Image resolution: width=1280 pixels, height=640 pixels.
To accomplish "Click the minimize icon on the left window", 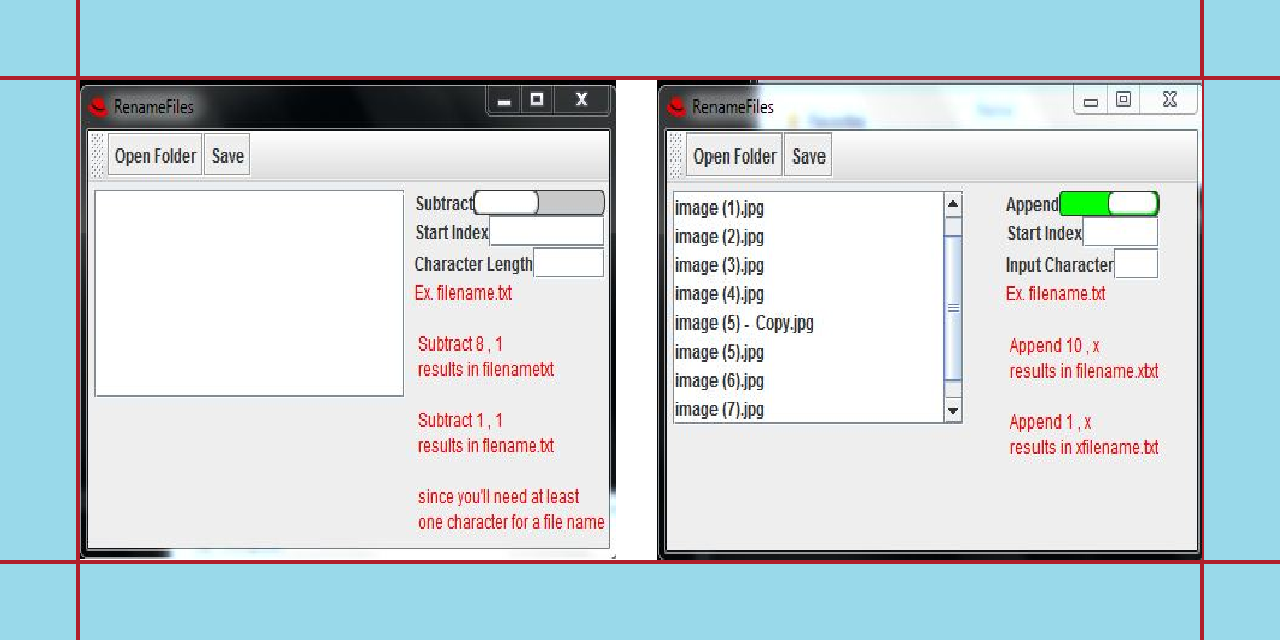I will click(504, 100).
